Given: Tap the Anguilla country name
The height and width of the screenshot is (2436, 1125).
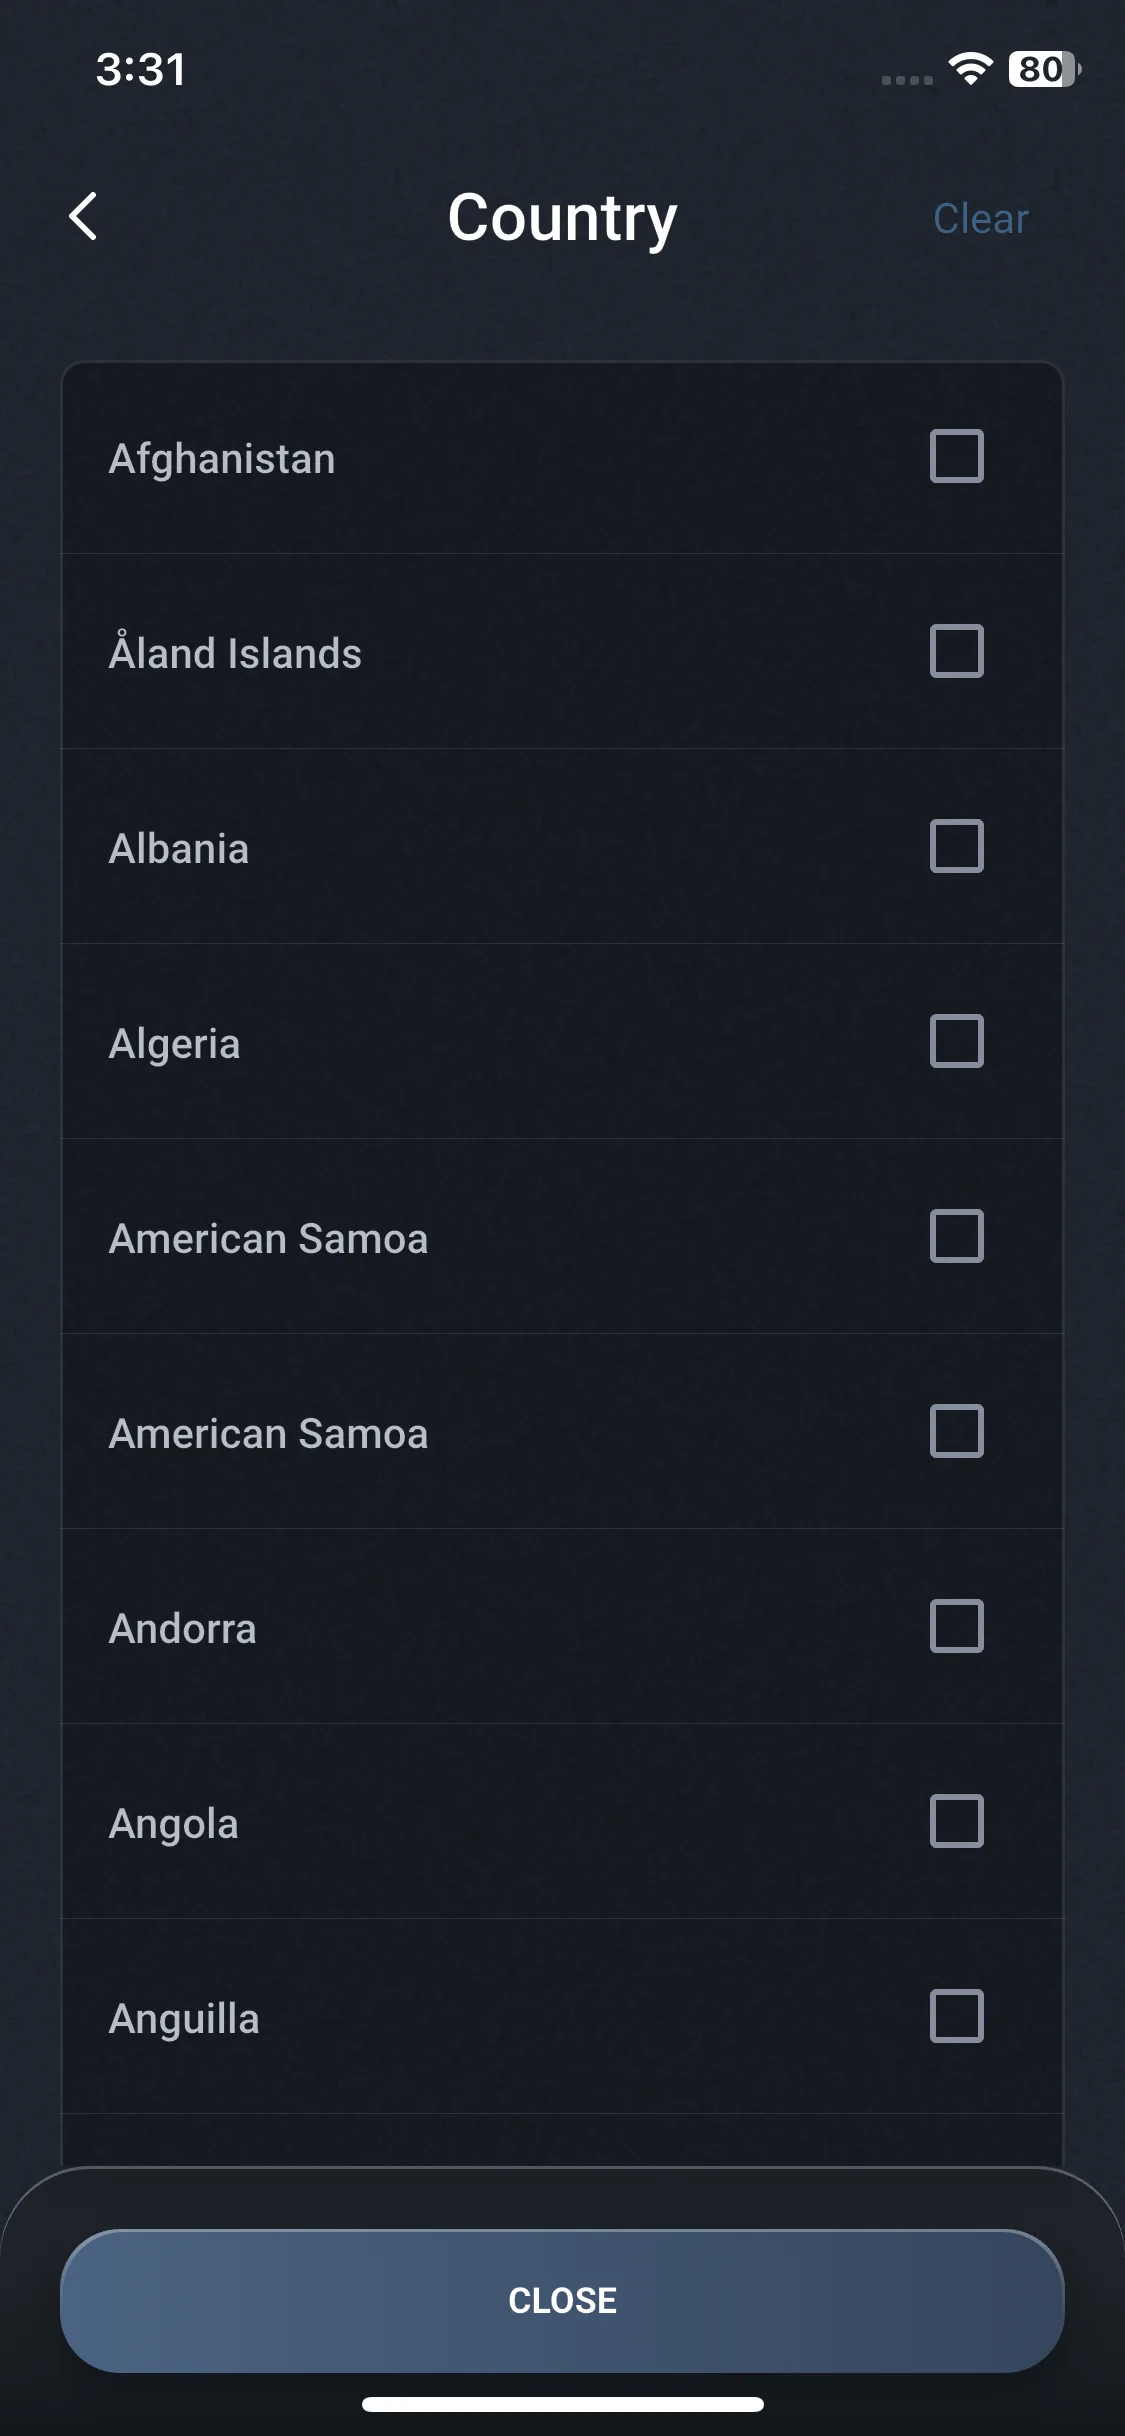Looking at the screenshot, I should point(184,2019).
